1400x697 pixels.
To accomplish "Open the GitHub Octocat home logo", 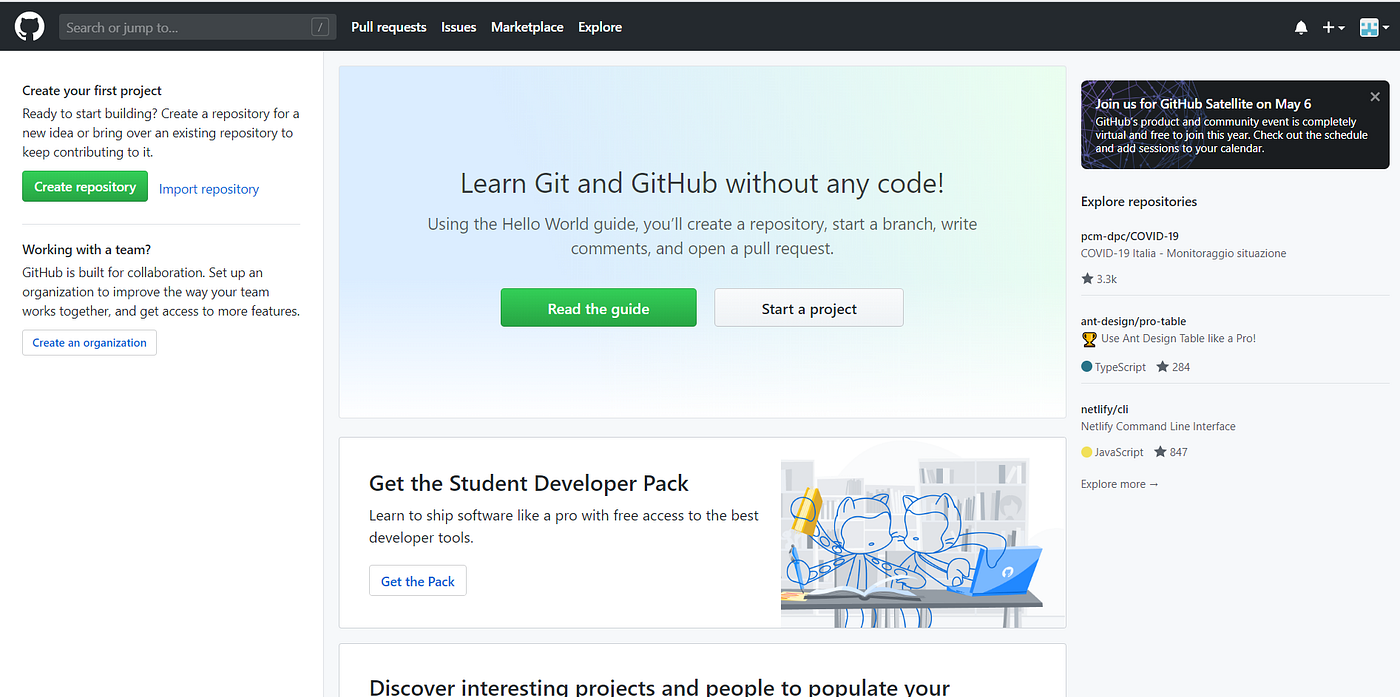I will (29, 26).
